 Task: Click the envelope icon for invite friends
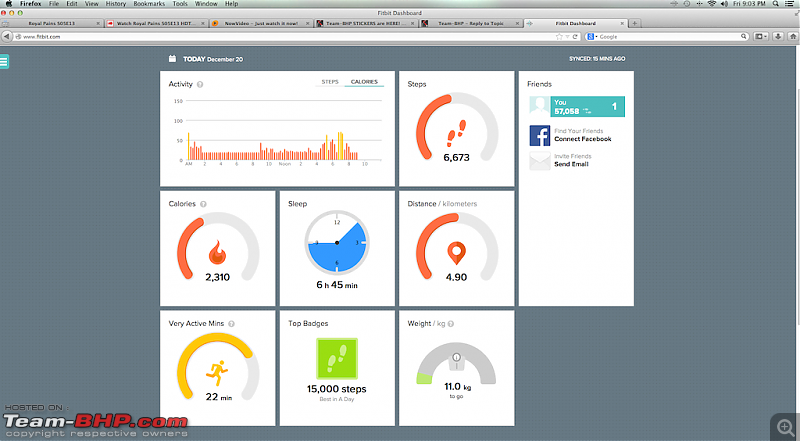pos(540,161)
